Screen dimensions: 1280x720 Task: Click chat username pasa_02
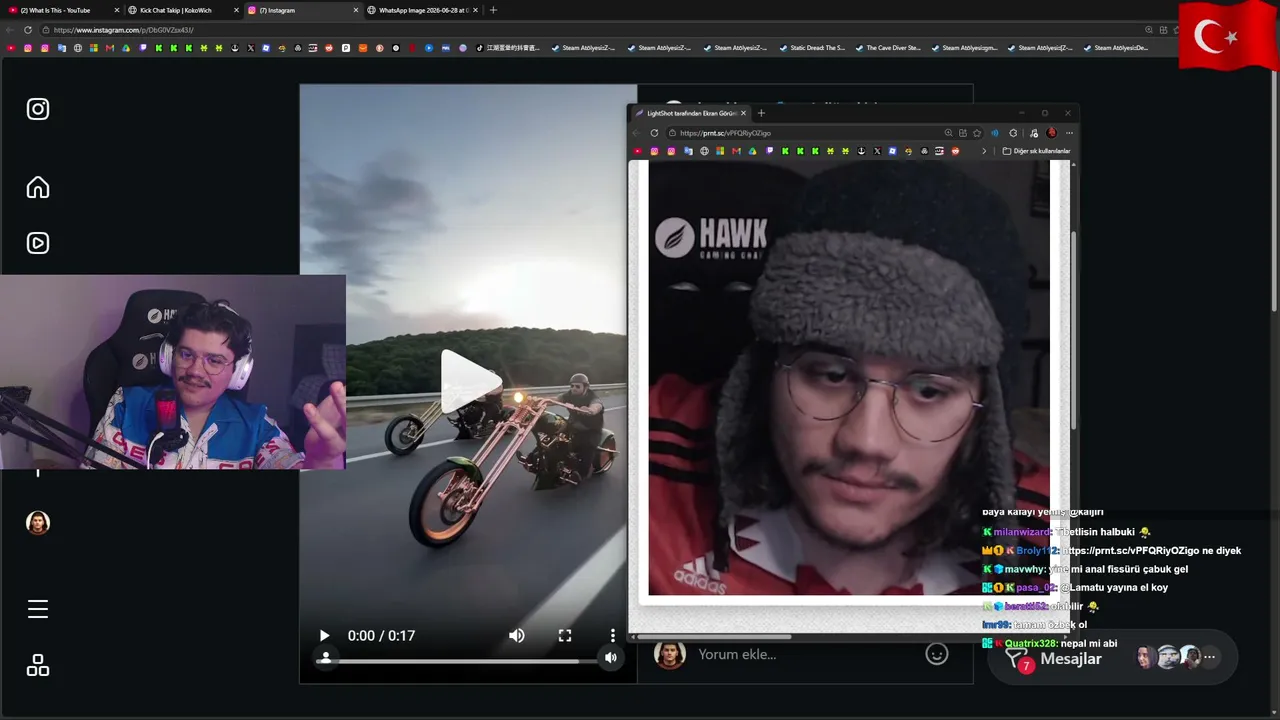coord(1036,588)
